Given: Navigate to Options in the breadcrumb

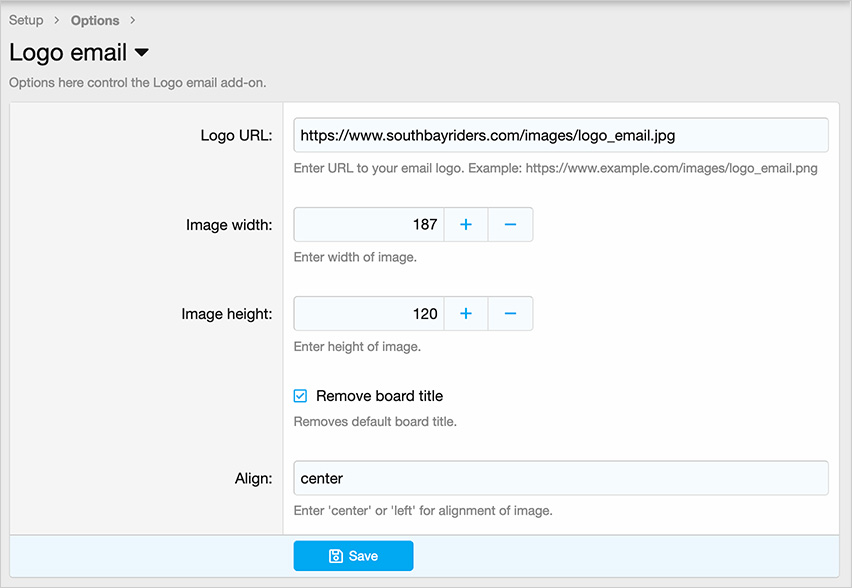Looking at the screenshot, I should tap(95, 20).
